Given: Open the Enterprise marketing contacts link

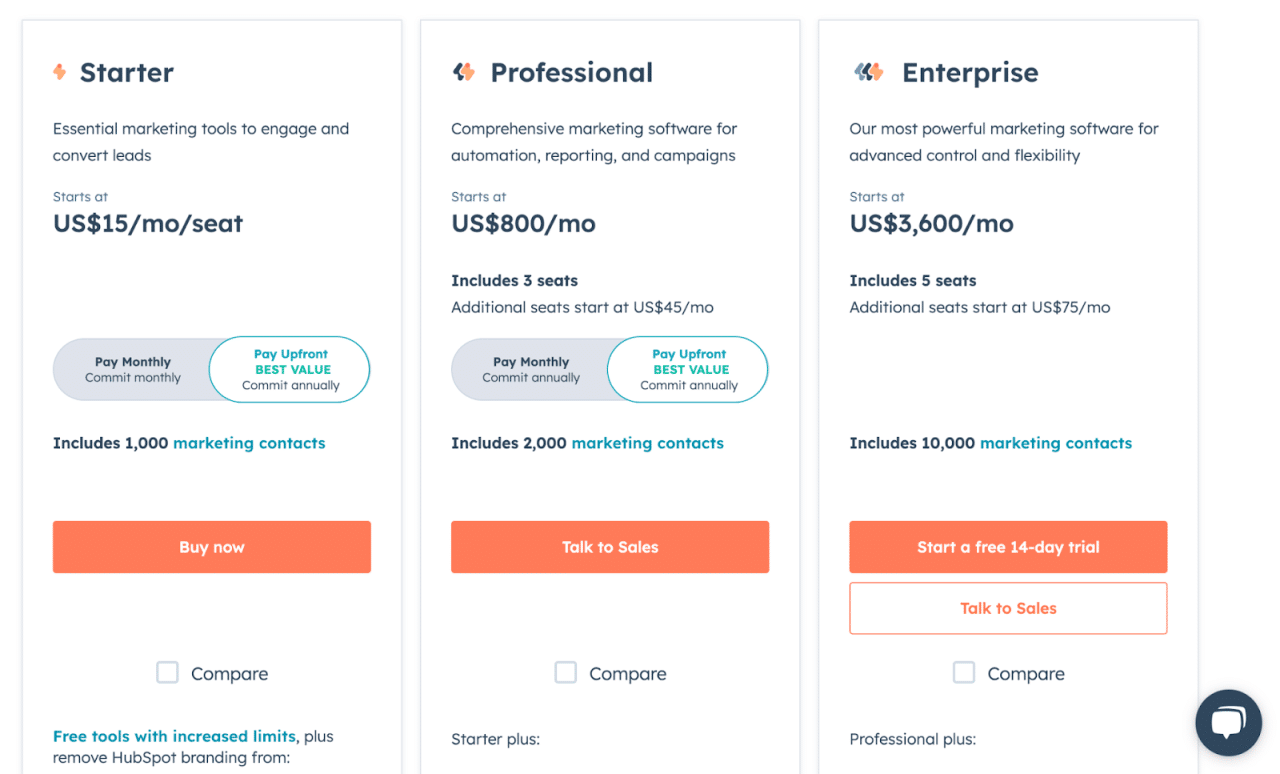Looking at the screenshot, I should (1056, 442).
